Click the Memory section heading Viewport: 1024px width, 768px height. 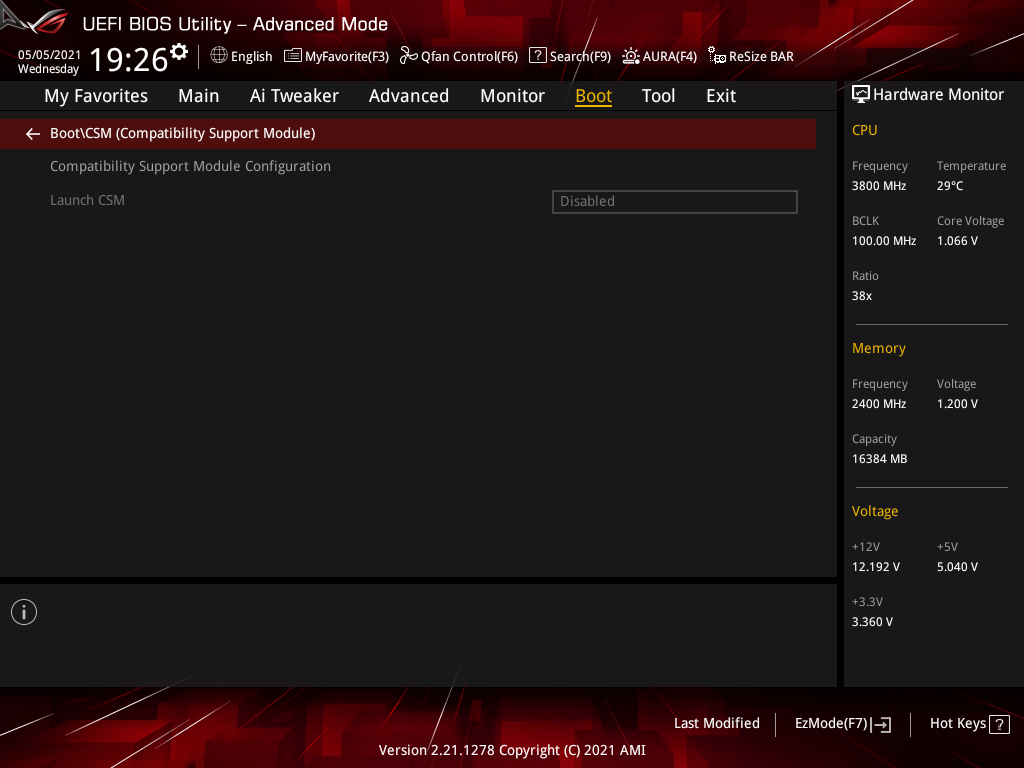pyautogui.click(x=879, y=348)
